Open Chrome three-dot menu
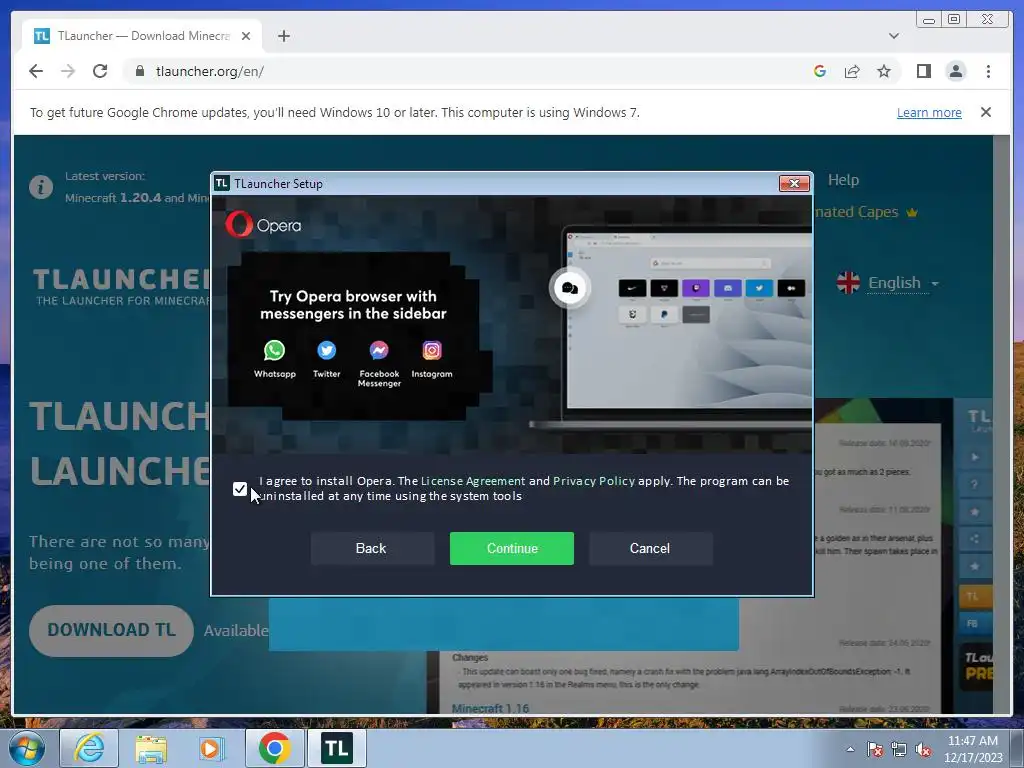This screenshot has height=768, width=1024. pyautogui.click(x=988, y=71)
